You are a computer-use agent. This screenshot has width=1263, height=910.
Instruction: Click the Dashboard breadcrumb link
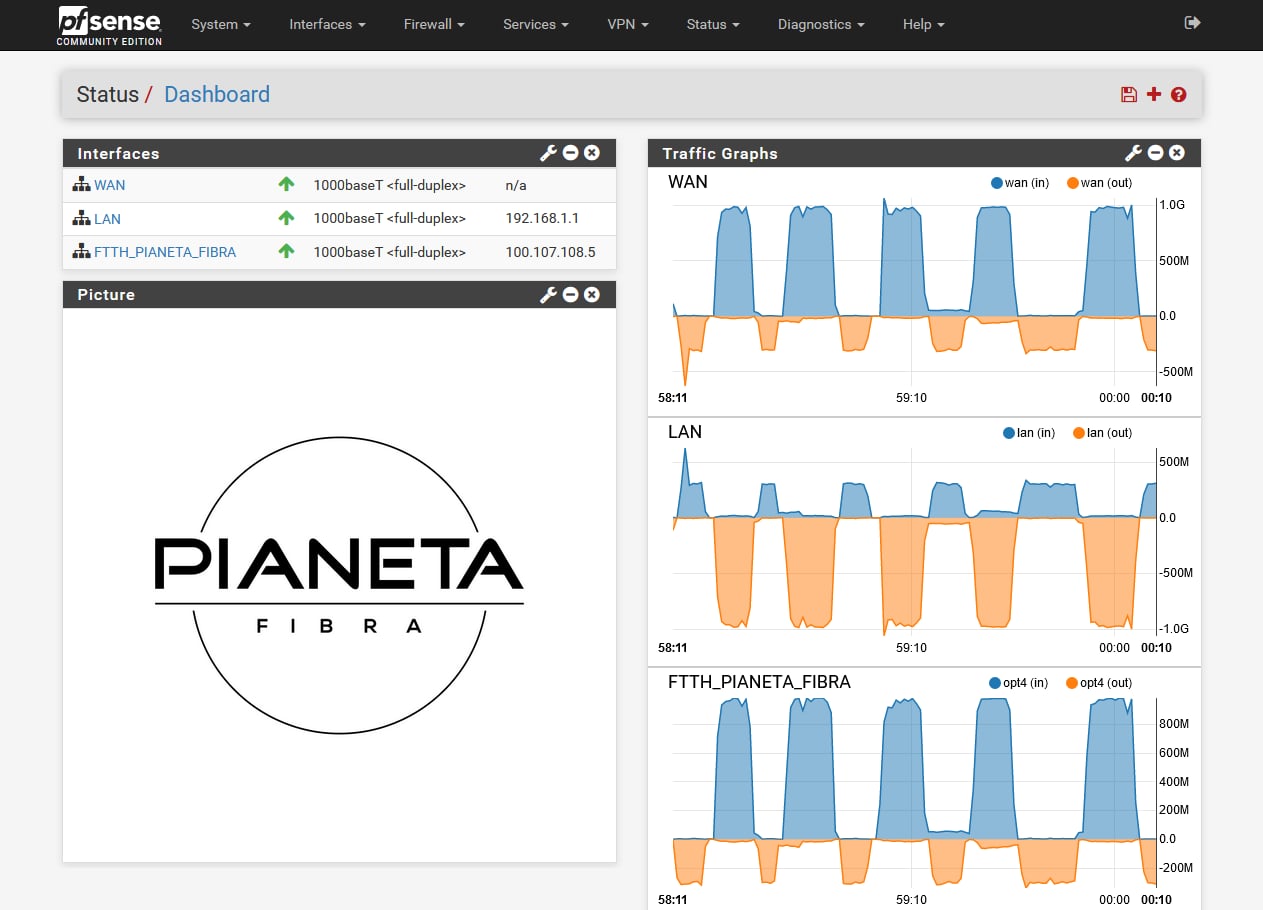(x=217, y=94)
